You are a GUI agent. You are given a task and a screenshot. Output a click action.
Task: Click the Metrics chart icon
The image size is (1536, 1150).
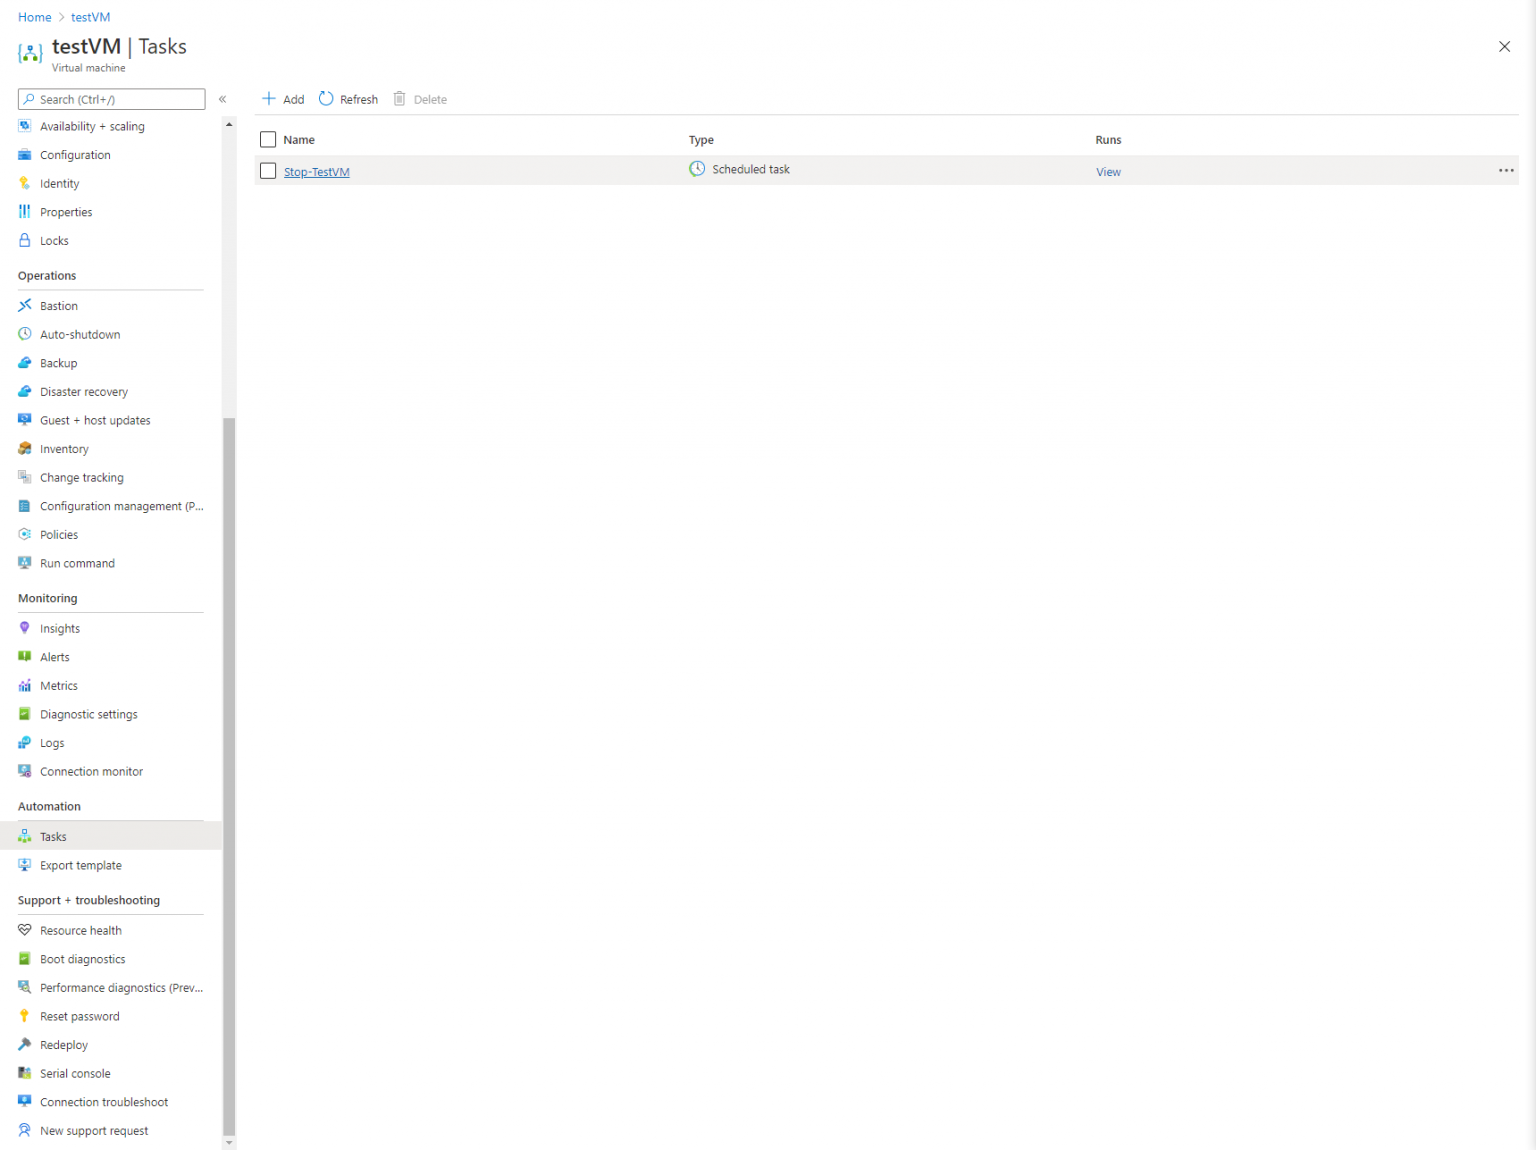coord(25,685)
